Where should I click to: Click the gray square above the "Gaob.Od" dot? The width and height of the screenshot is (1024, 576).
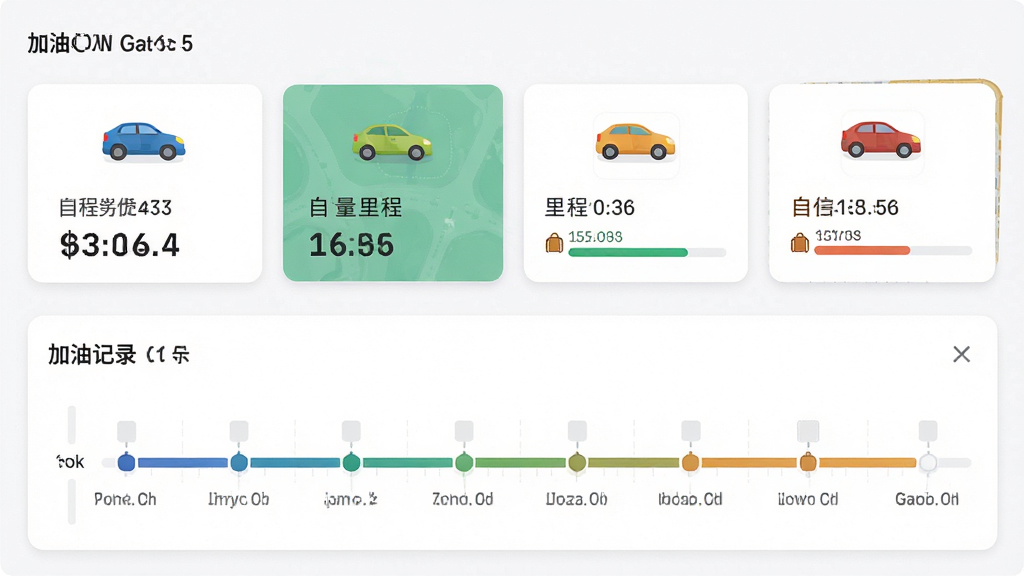tap(928, 431)
